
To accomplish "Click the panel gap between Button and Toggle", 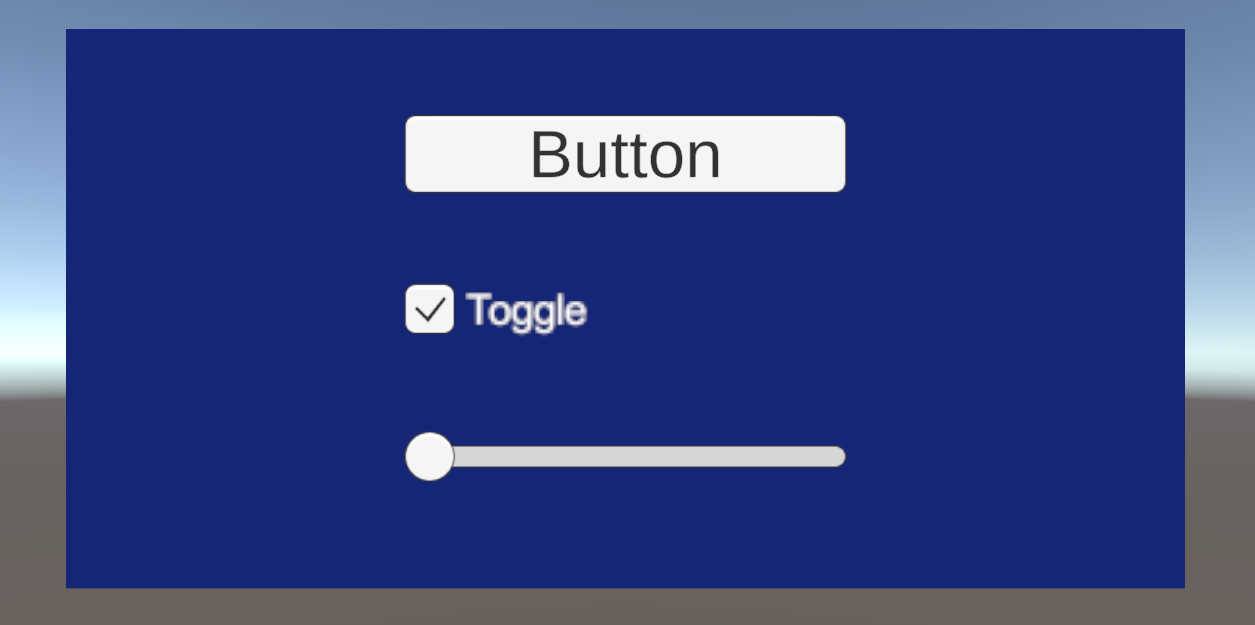I will [x=625, y=238].
